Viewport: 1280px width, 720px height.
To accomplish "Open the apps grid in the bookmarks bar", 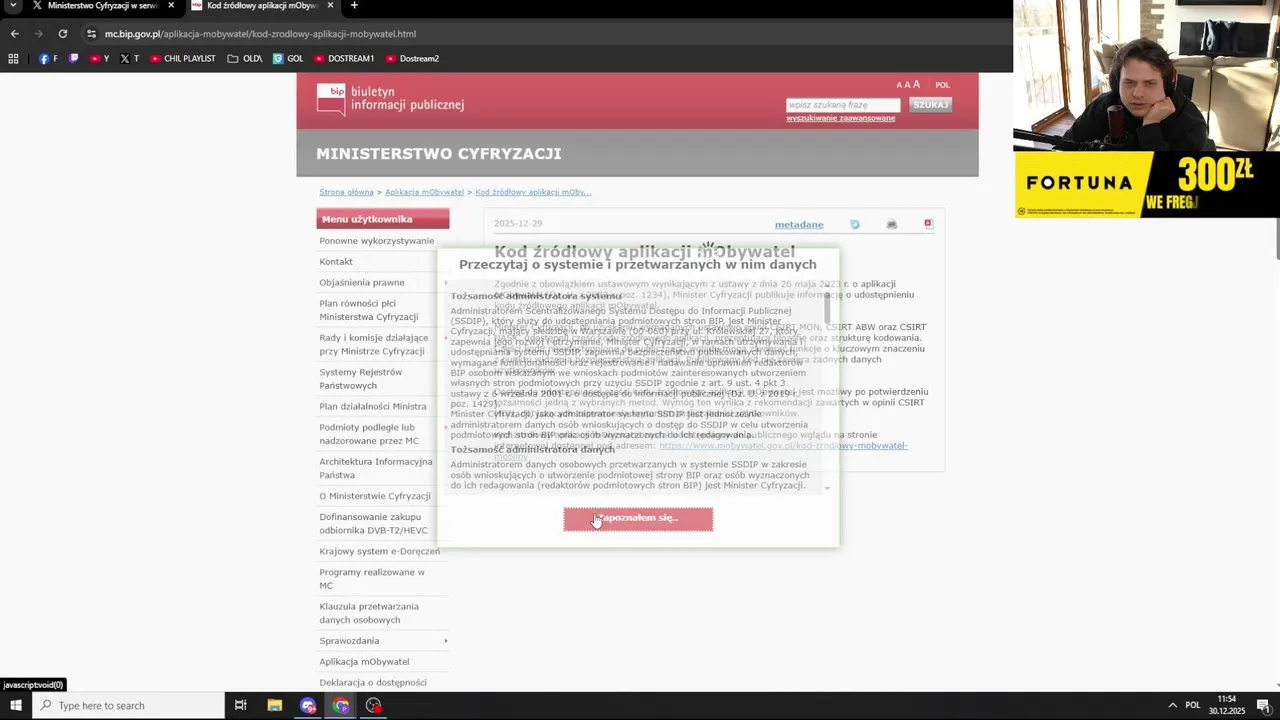I will [13, 59].
